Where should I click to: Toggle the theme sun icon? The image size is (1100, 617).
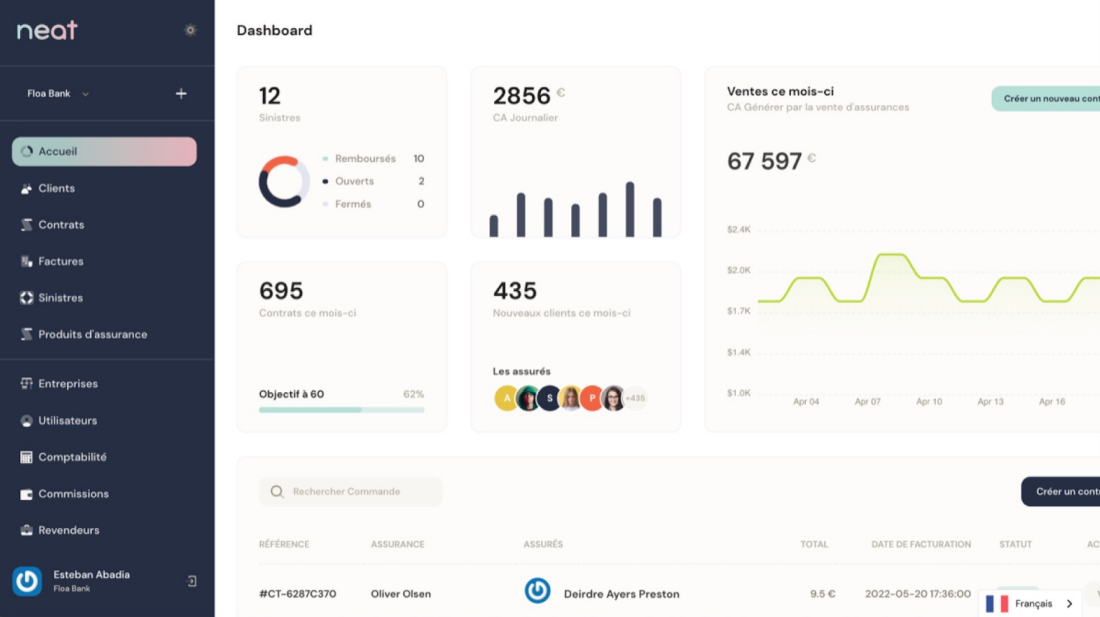(190, 30)
